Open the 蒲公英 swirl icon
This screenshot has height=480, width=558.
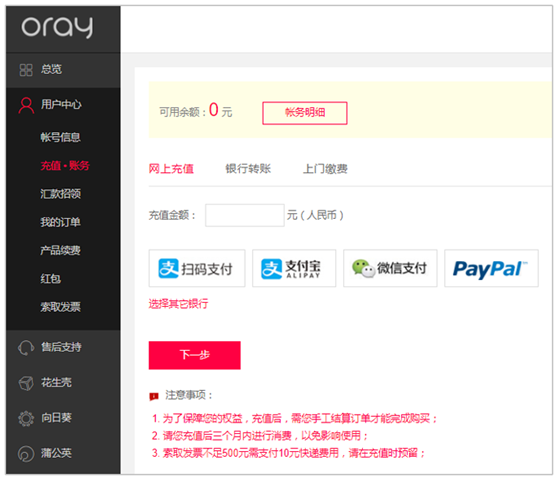(26, 454)
